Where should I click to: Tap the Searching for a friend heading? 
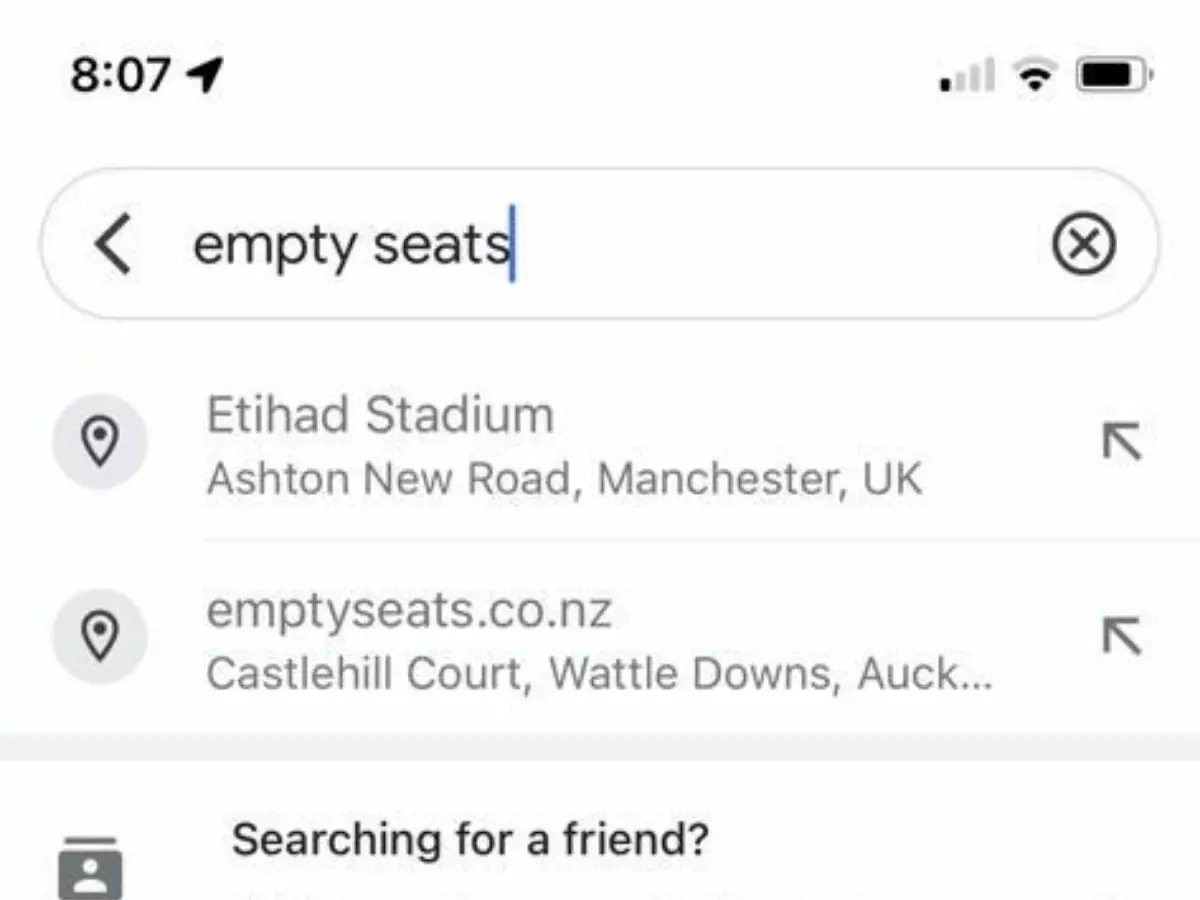click(468, 840)
